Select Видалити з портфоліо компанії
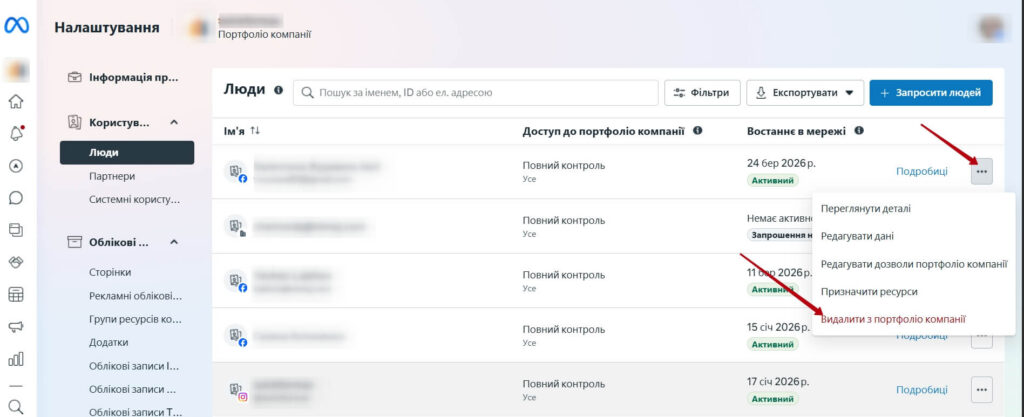The image size is (1024, 417). pos(893,319)
